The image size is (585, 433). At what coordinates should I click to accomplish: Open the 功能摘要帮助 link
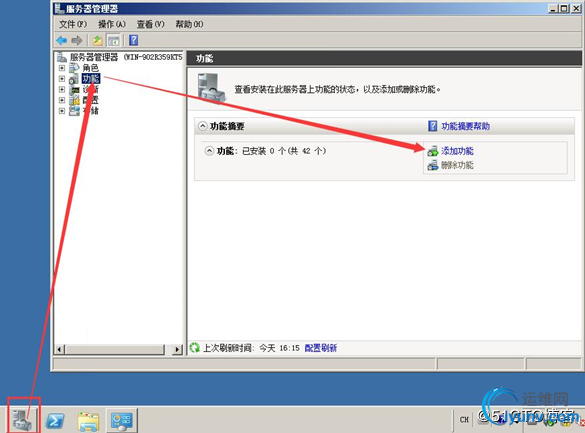(x=466, y=126)
